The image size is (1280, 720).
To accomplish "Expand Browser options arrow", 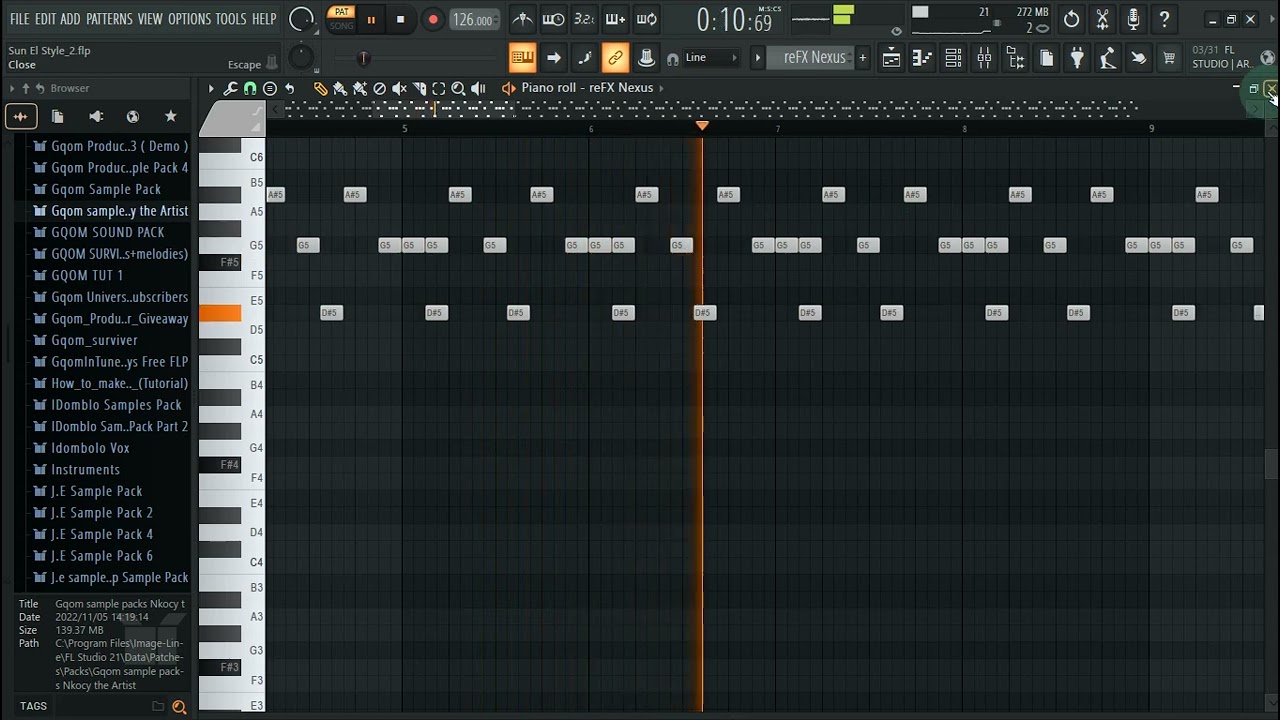I will [x=12, y=89].
